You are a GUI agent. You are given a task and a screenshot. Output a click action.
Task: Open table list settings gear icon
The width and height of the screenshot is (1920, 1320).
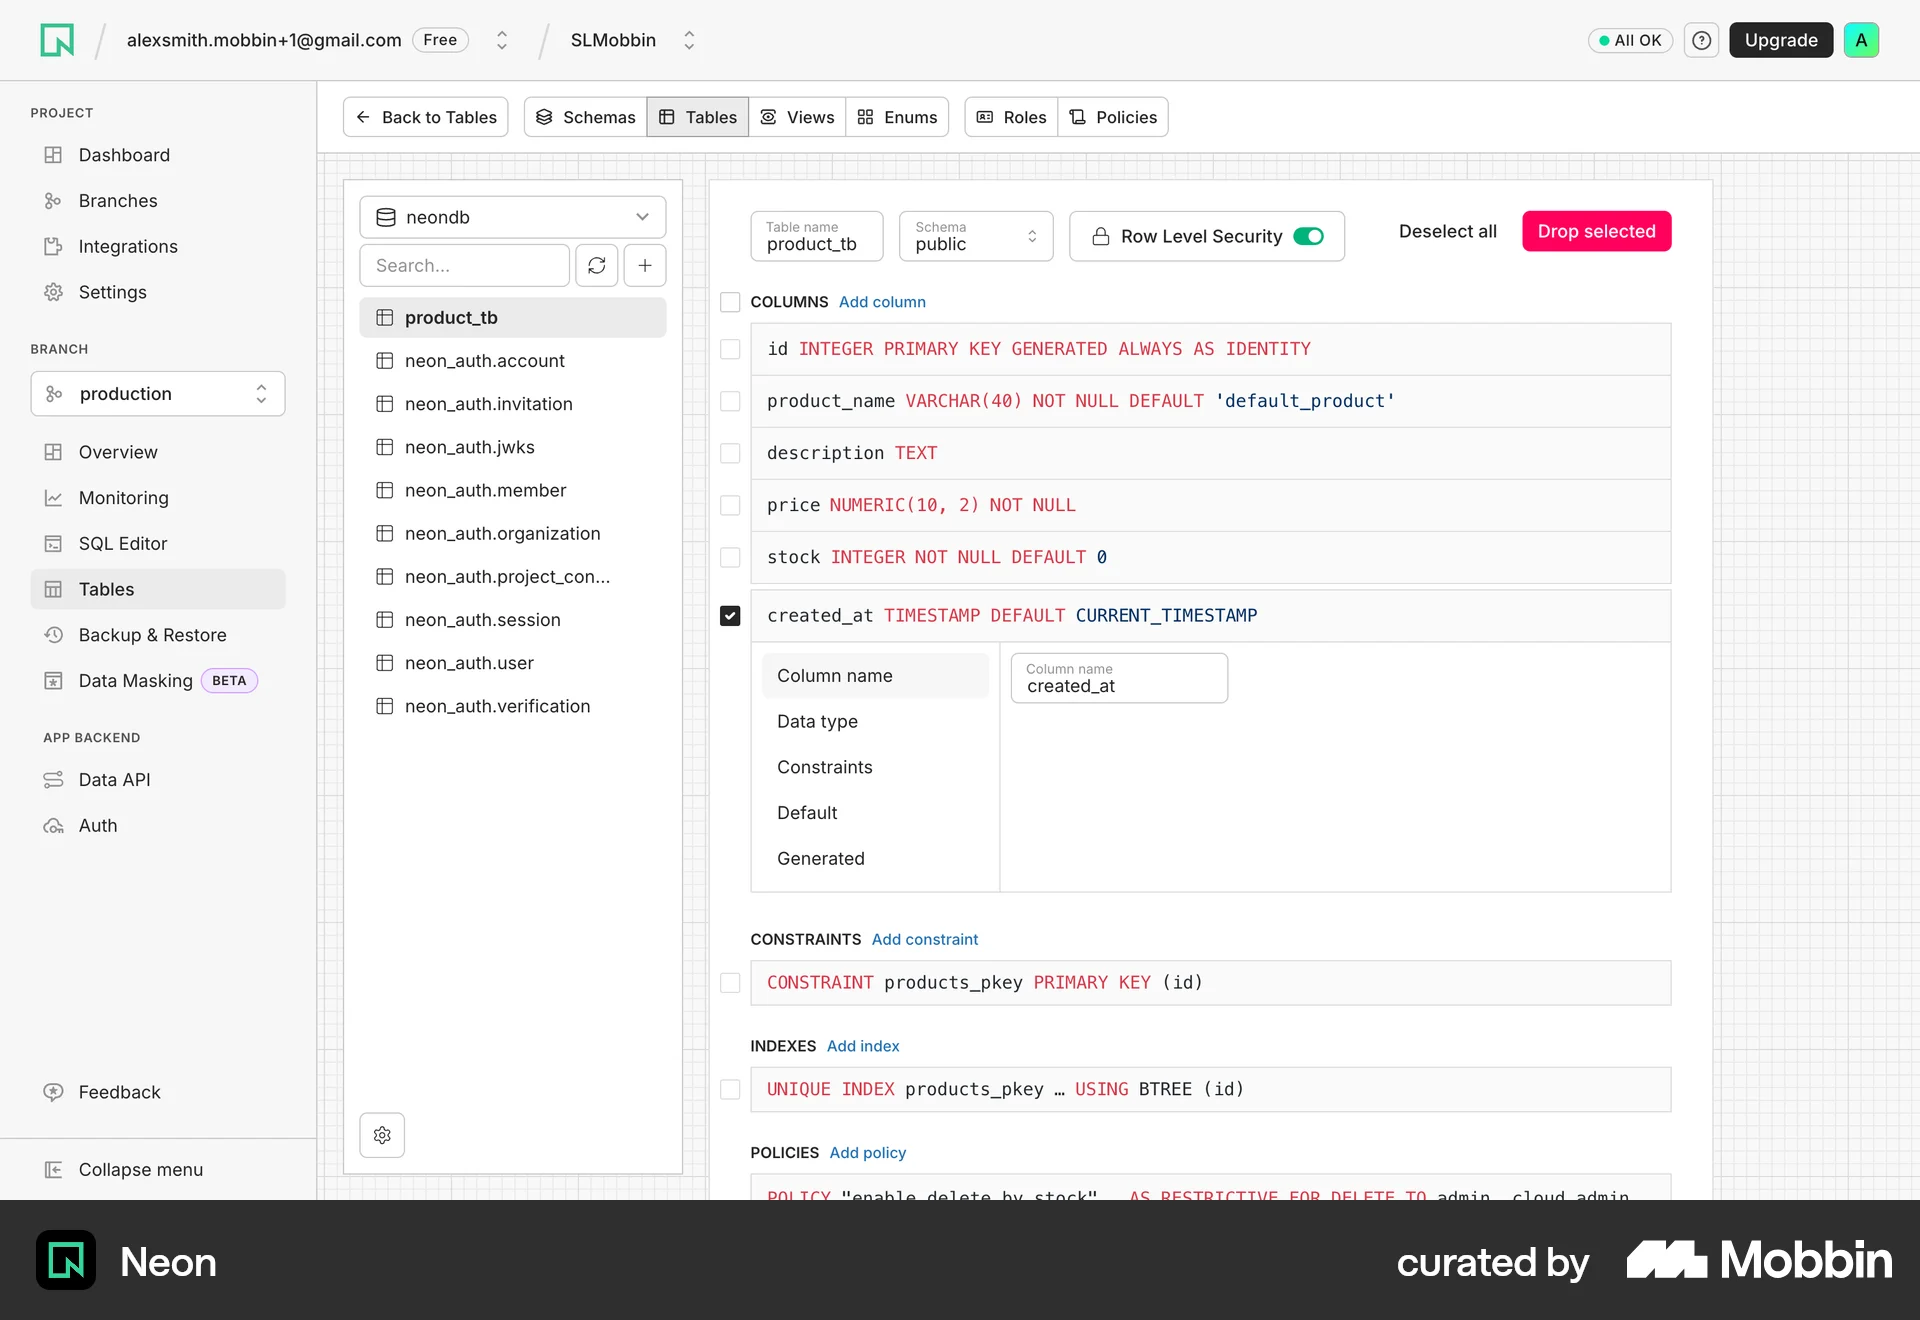[x=382, y=1135]
